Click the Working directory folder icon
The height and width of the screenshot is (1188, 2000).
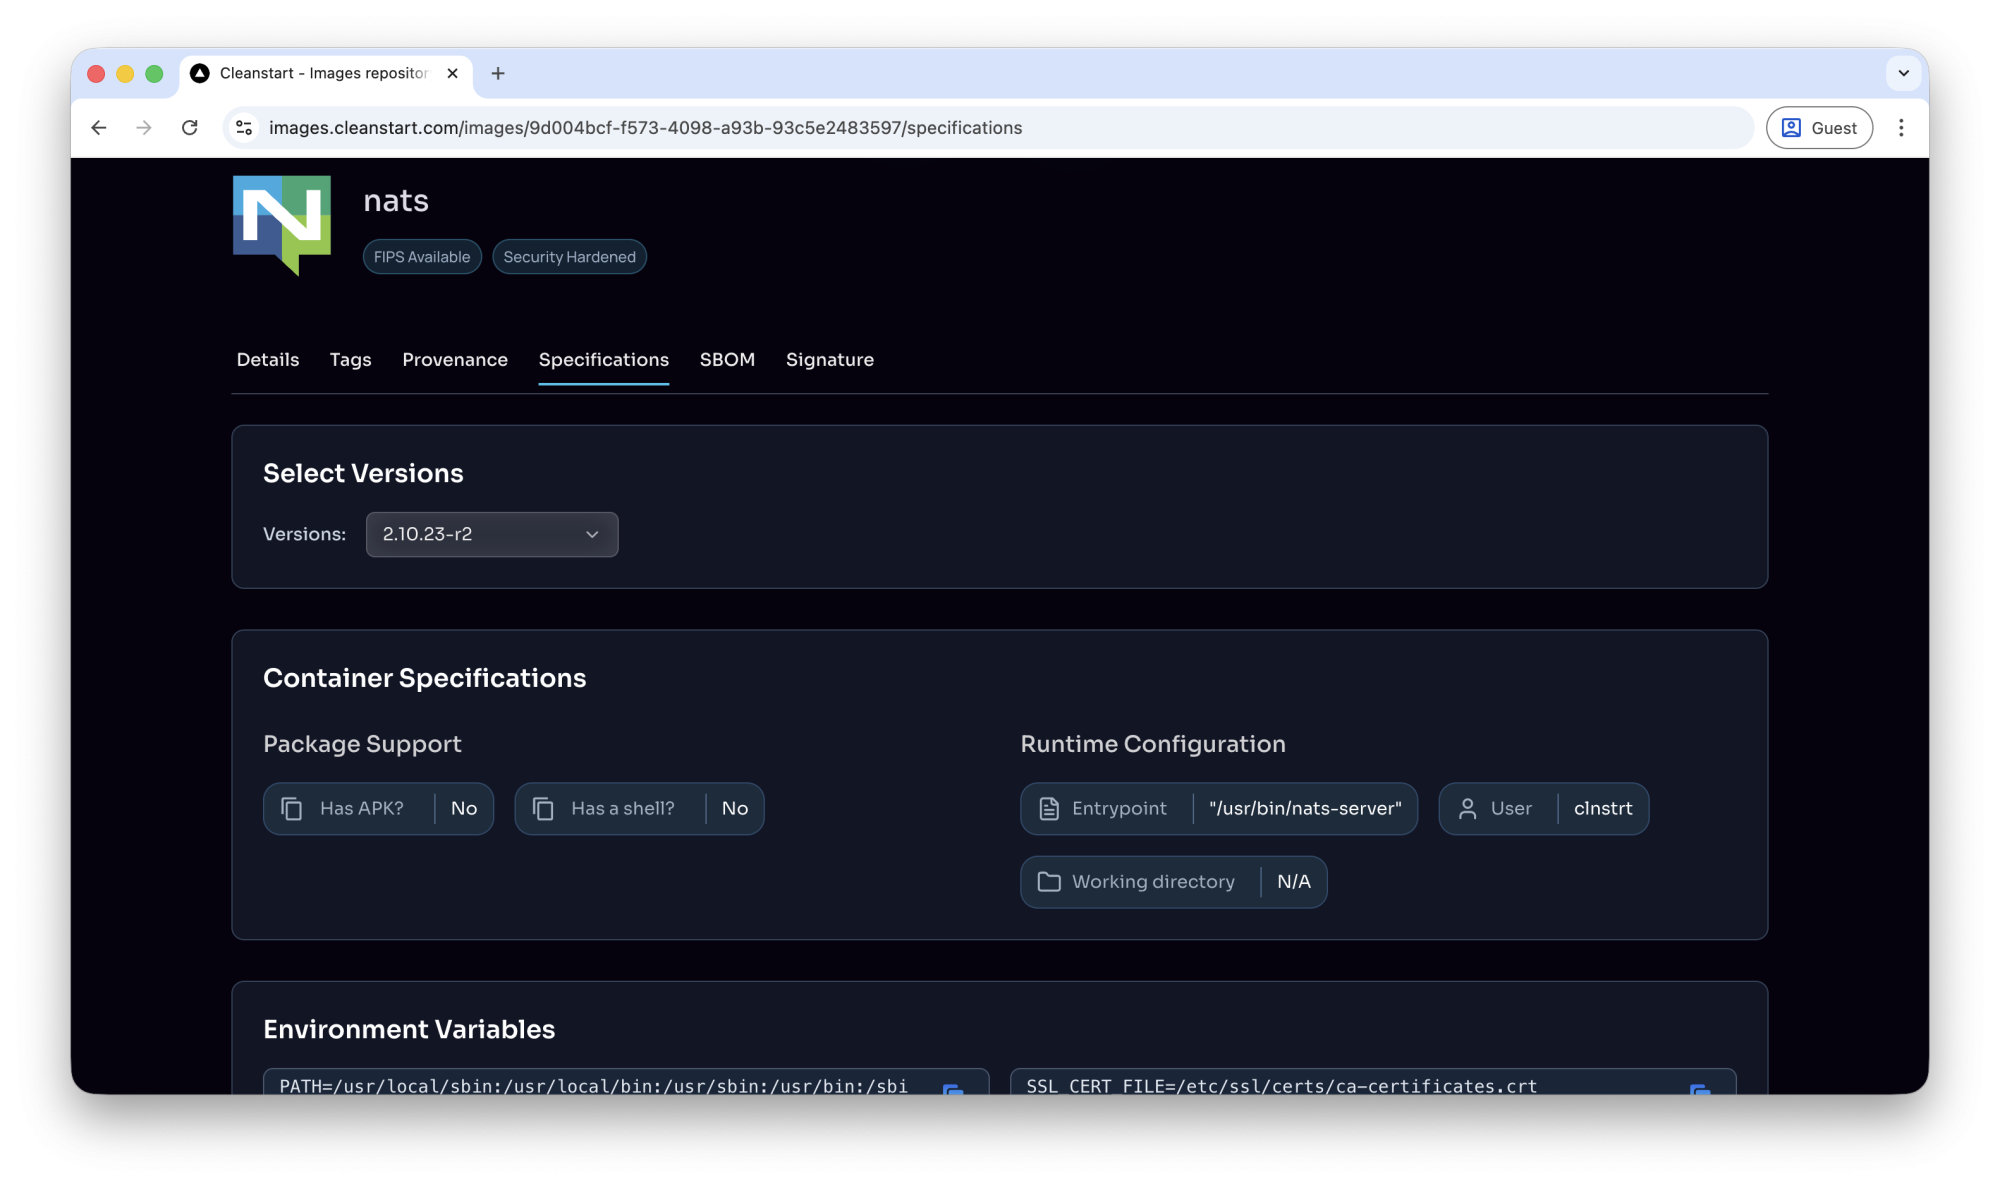click(1049, 882)
